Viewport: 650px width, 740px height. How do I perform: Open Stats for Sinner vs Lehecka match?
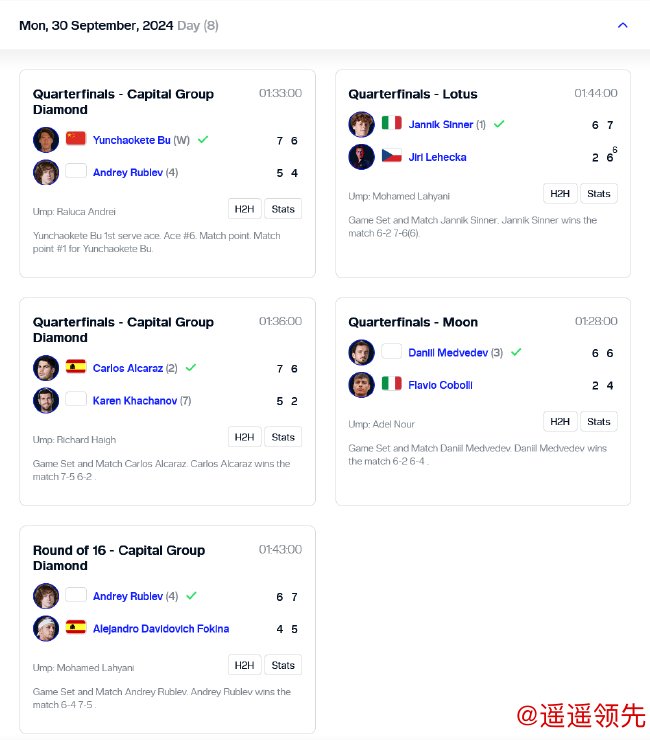[599, 194]
